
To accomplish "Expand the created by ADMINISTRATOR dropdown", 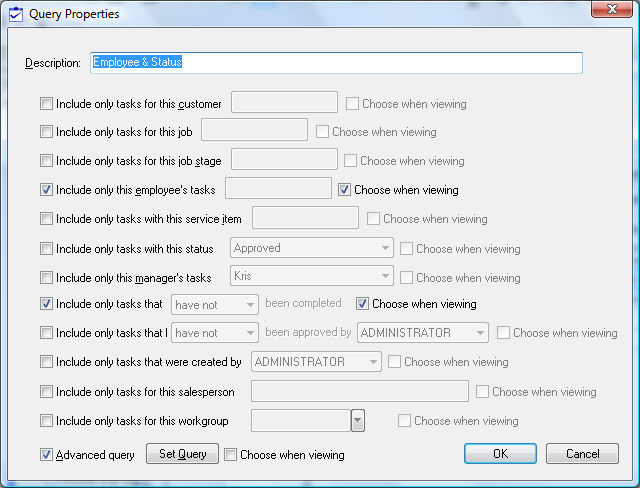I will pos(373,362).
